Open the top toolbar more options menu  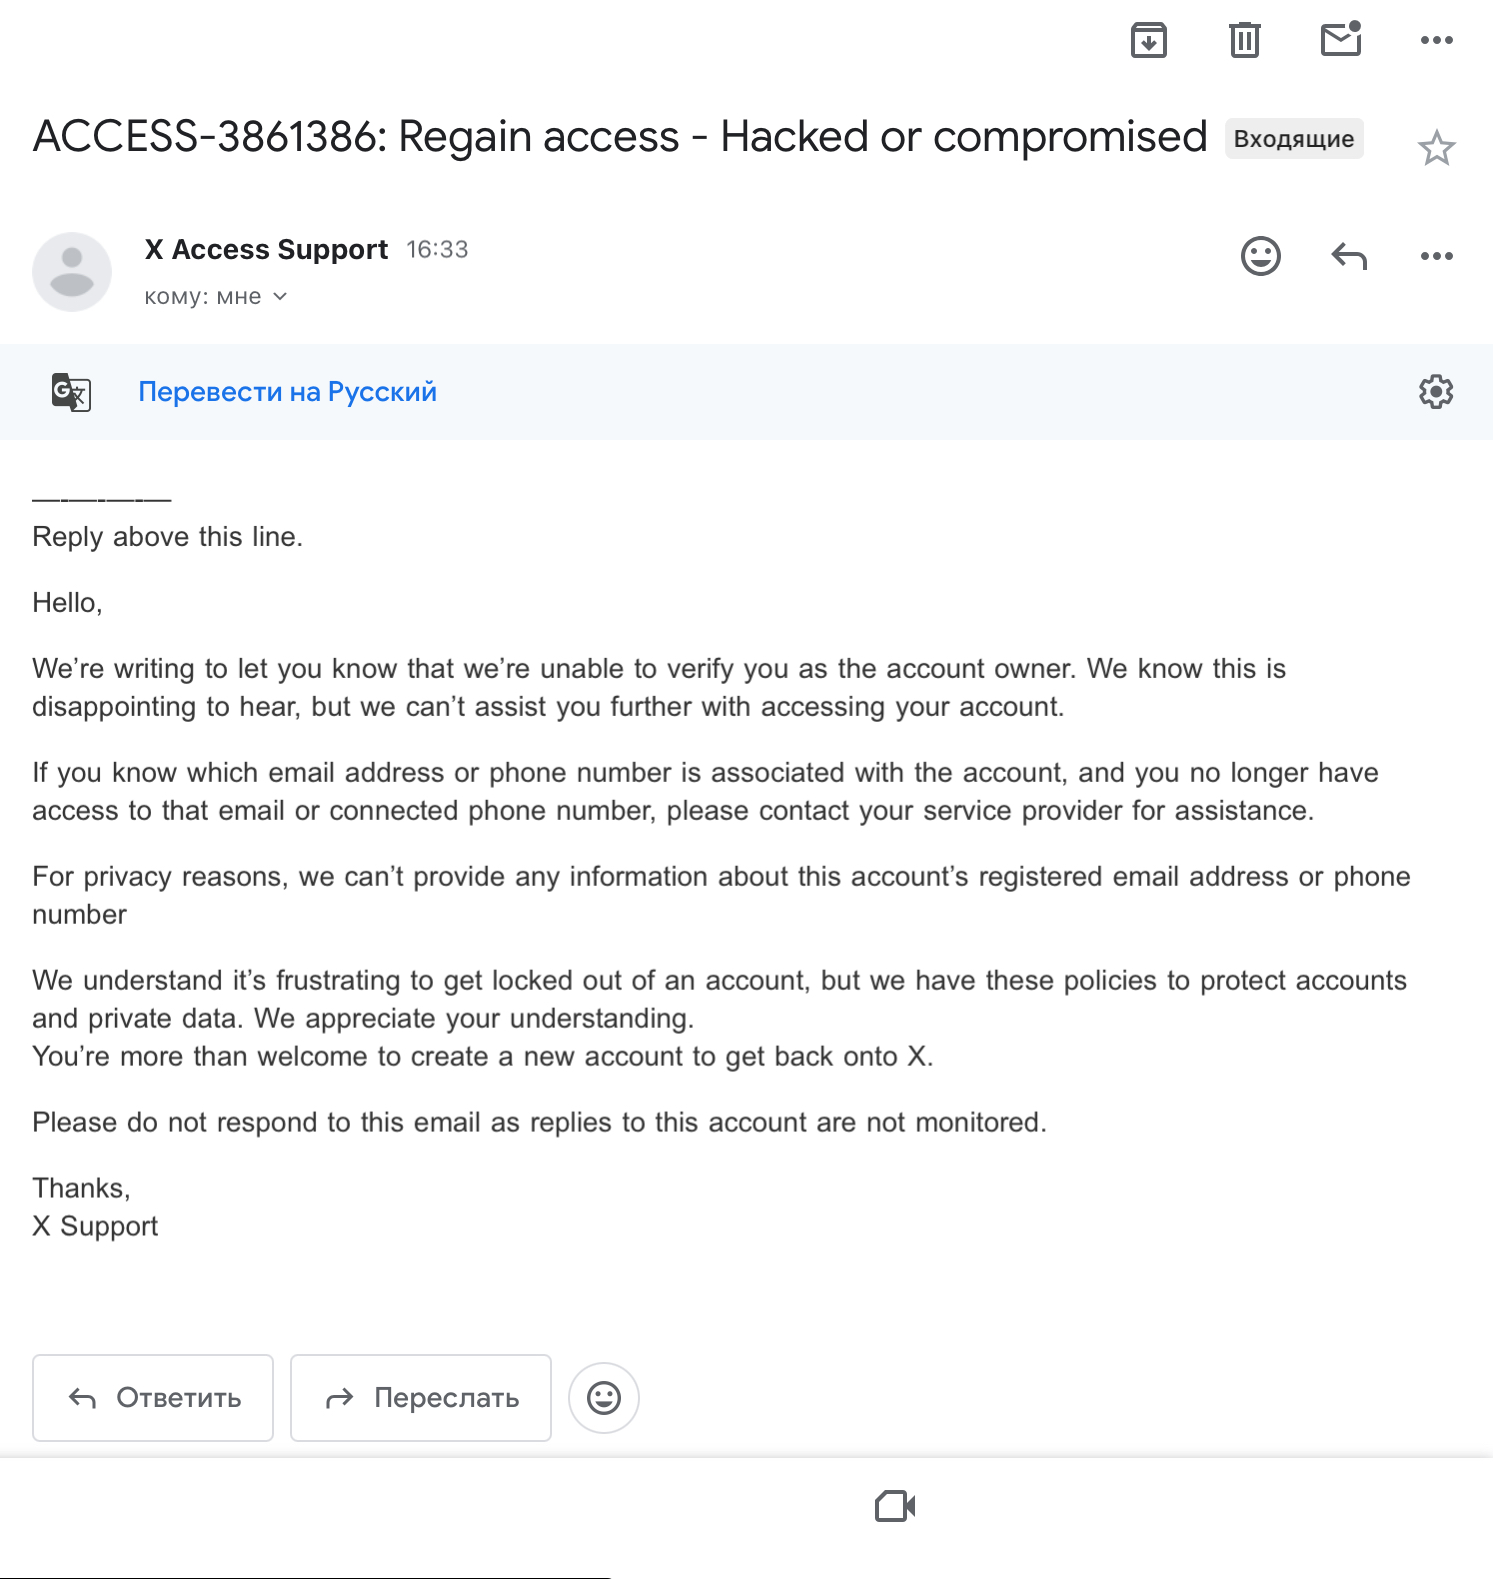tap(1436, 40)
